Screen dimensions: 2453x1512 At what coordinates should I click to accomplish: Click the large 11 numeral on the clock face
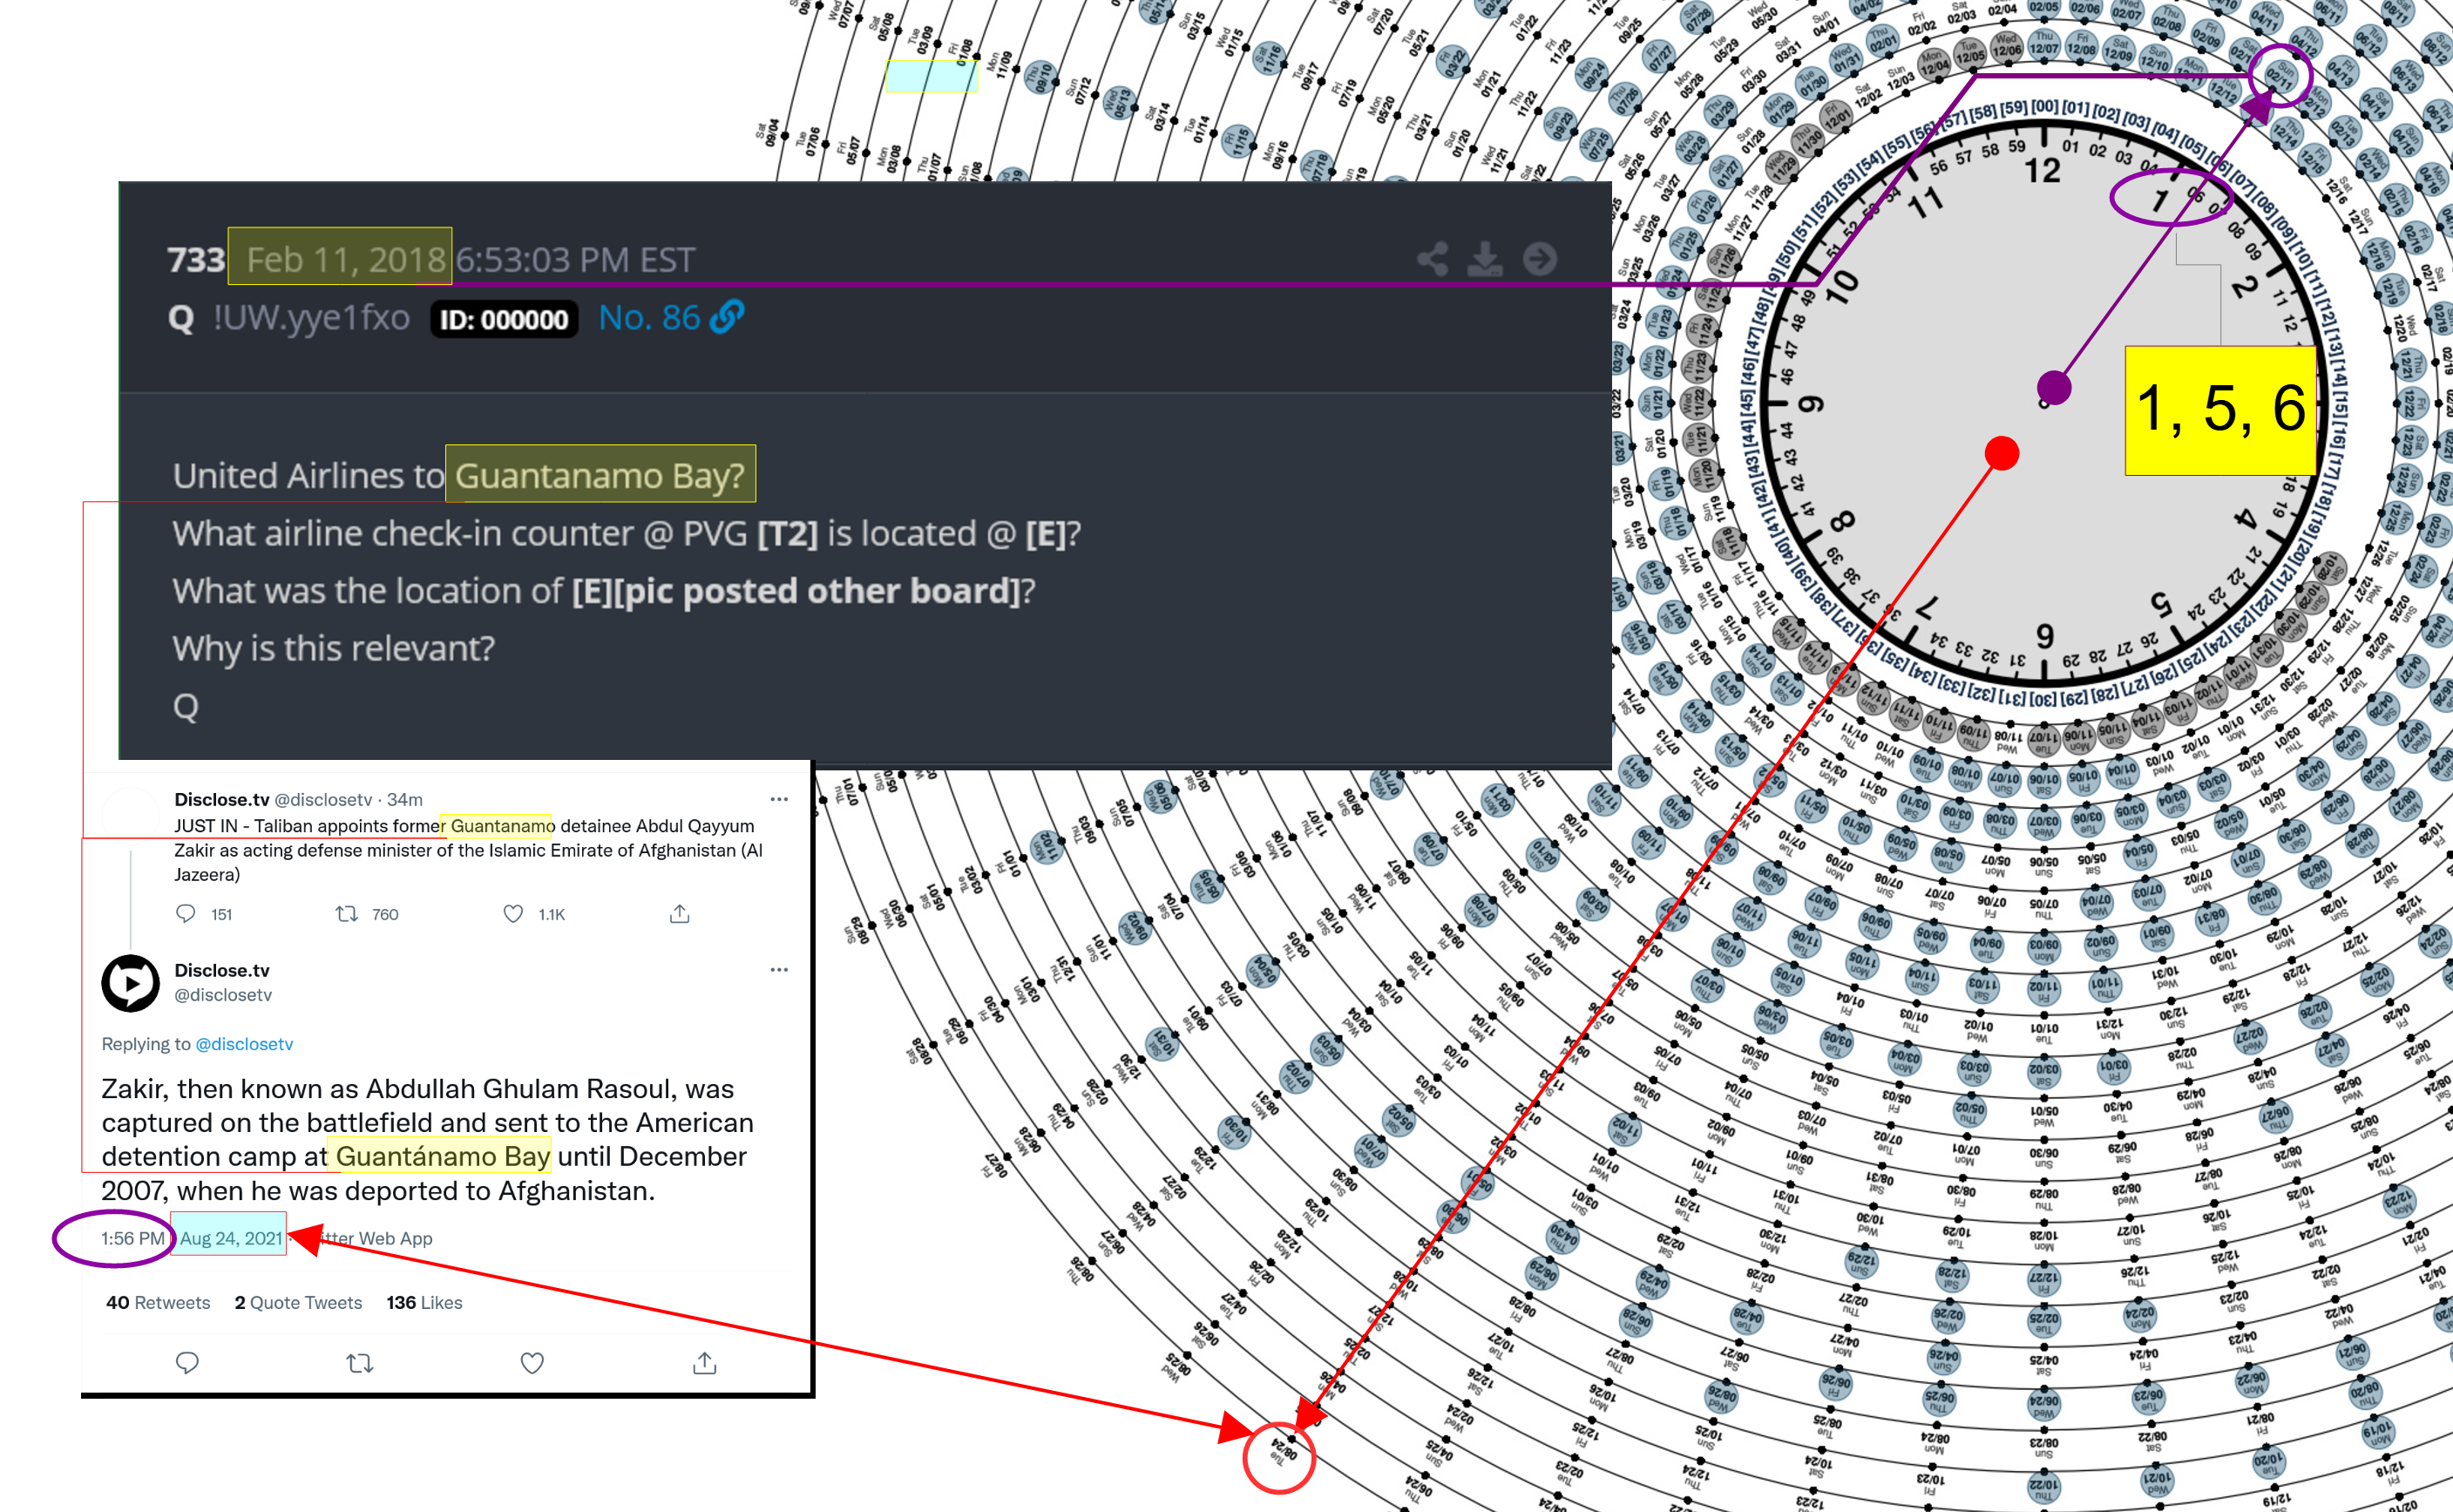[x=1926, y=204]
